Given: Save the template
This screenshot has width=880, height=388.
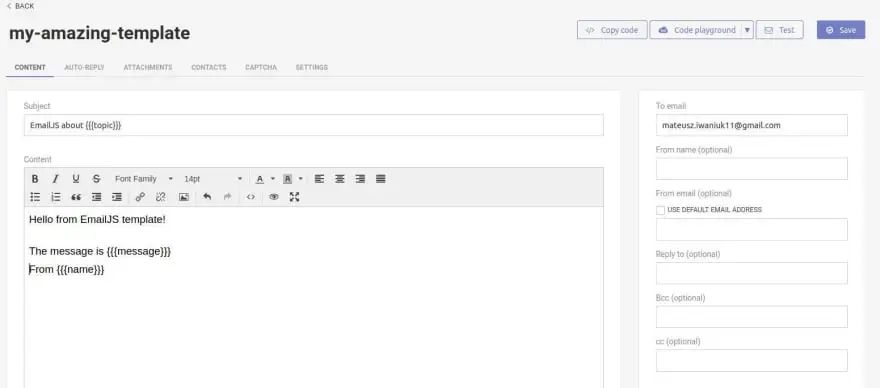Looking at the screenshot, I should pyautogui.click(x=841, y=30).
